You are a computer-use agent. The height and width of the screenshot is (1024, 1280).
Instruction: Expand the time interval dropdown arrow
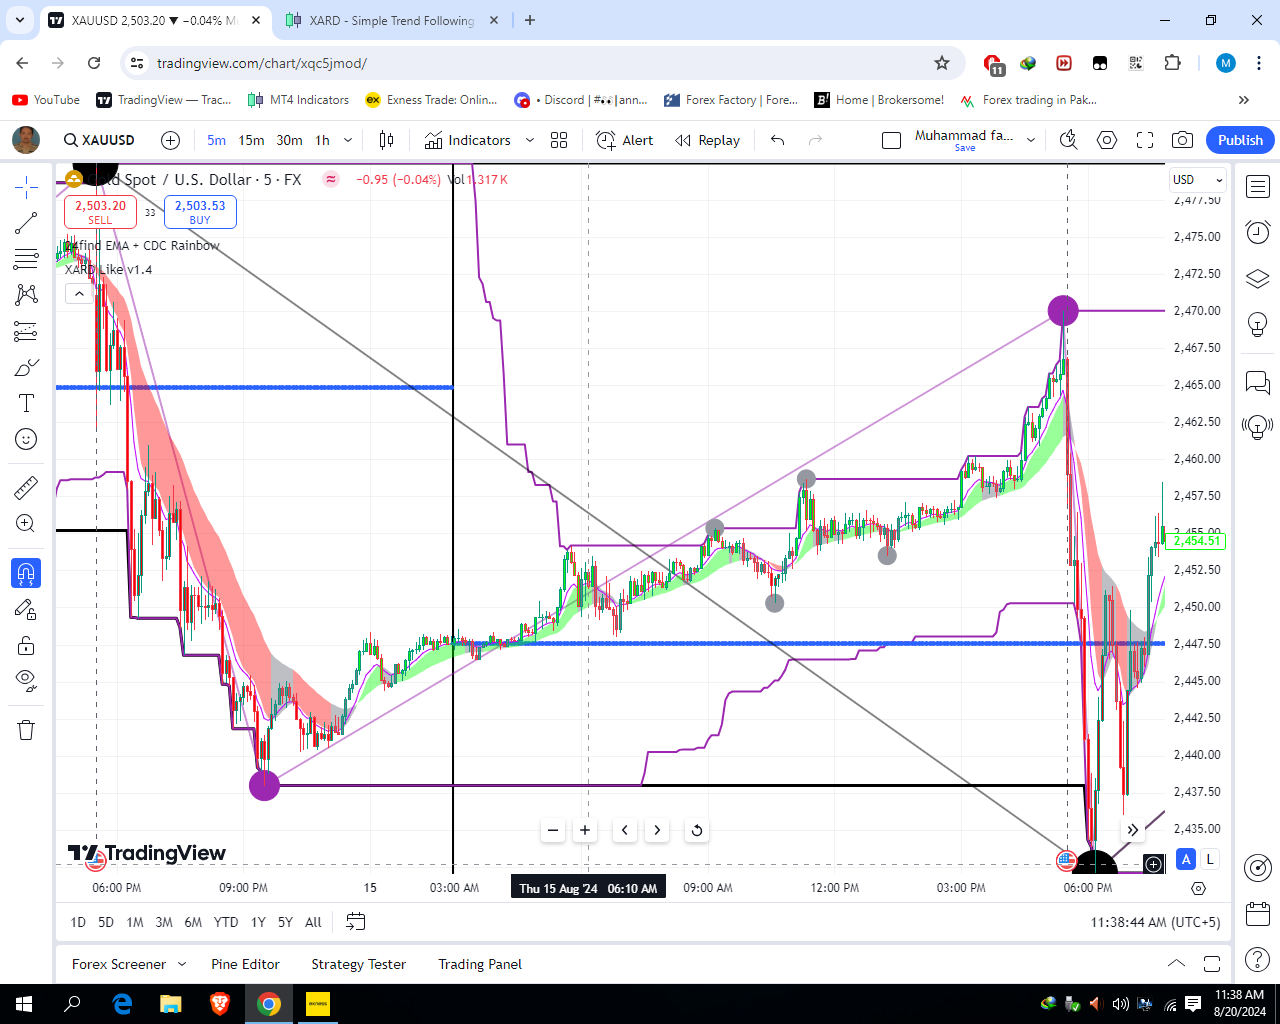348,140
